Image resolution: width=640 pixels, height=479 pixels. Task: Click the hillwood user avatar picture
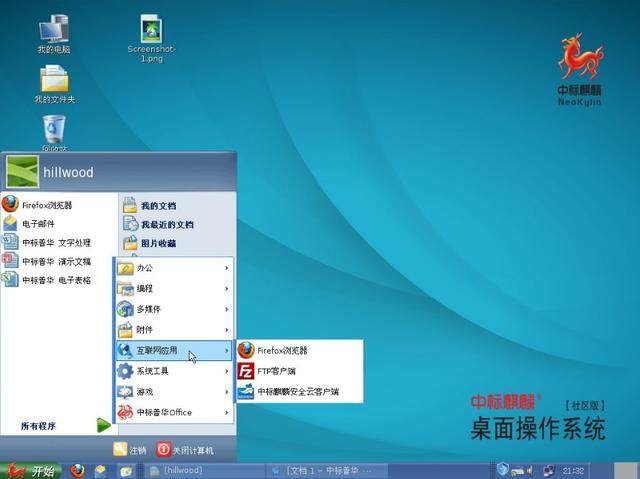click(22, 171)
